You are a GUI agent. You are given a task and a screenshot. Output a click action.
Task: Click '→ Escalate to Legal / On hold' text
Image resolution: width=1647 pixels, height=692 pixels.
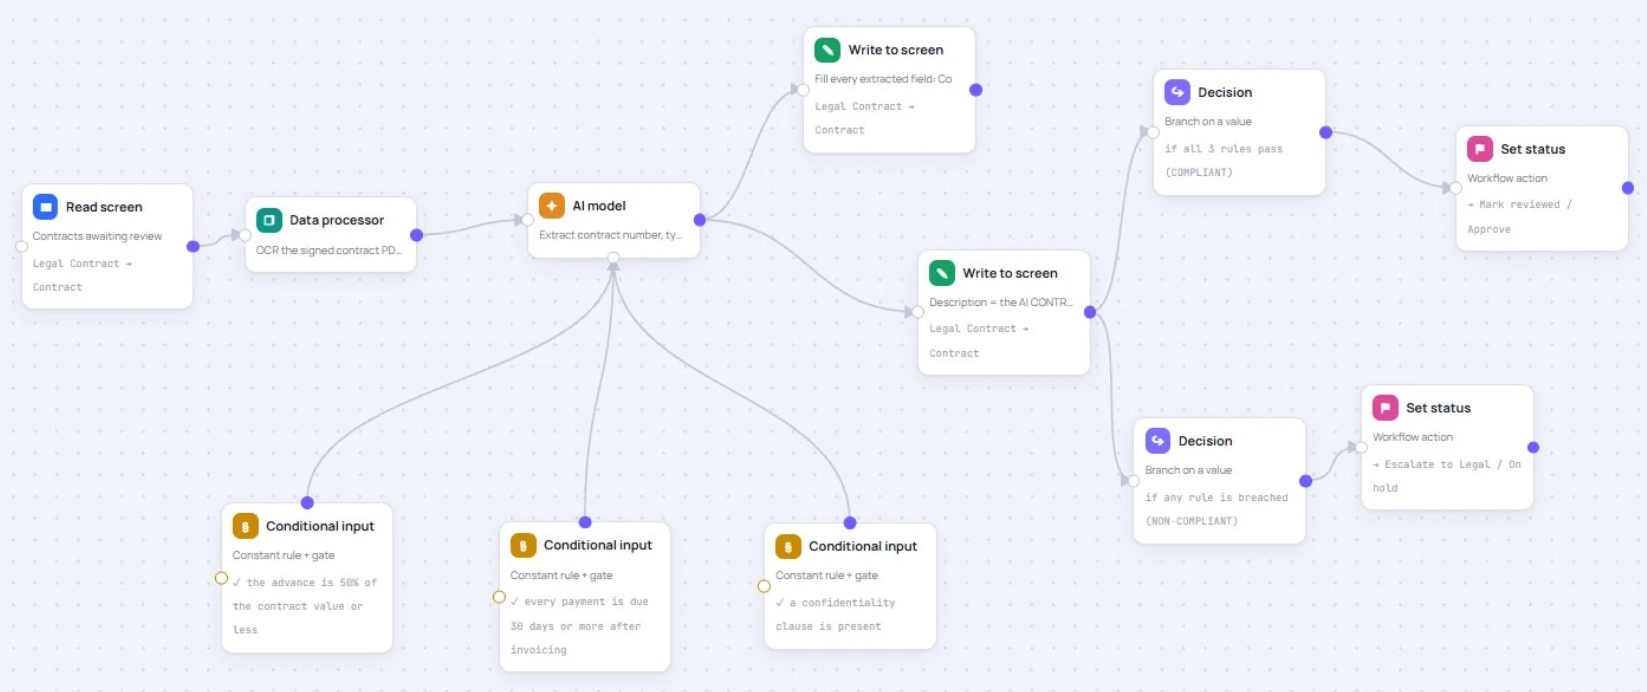(x=1447, y=476)
